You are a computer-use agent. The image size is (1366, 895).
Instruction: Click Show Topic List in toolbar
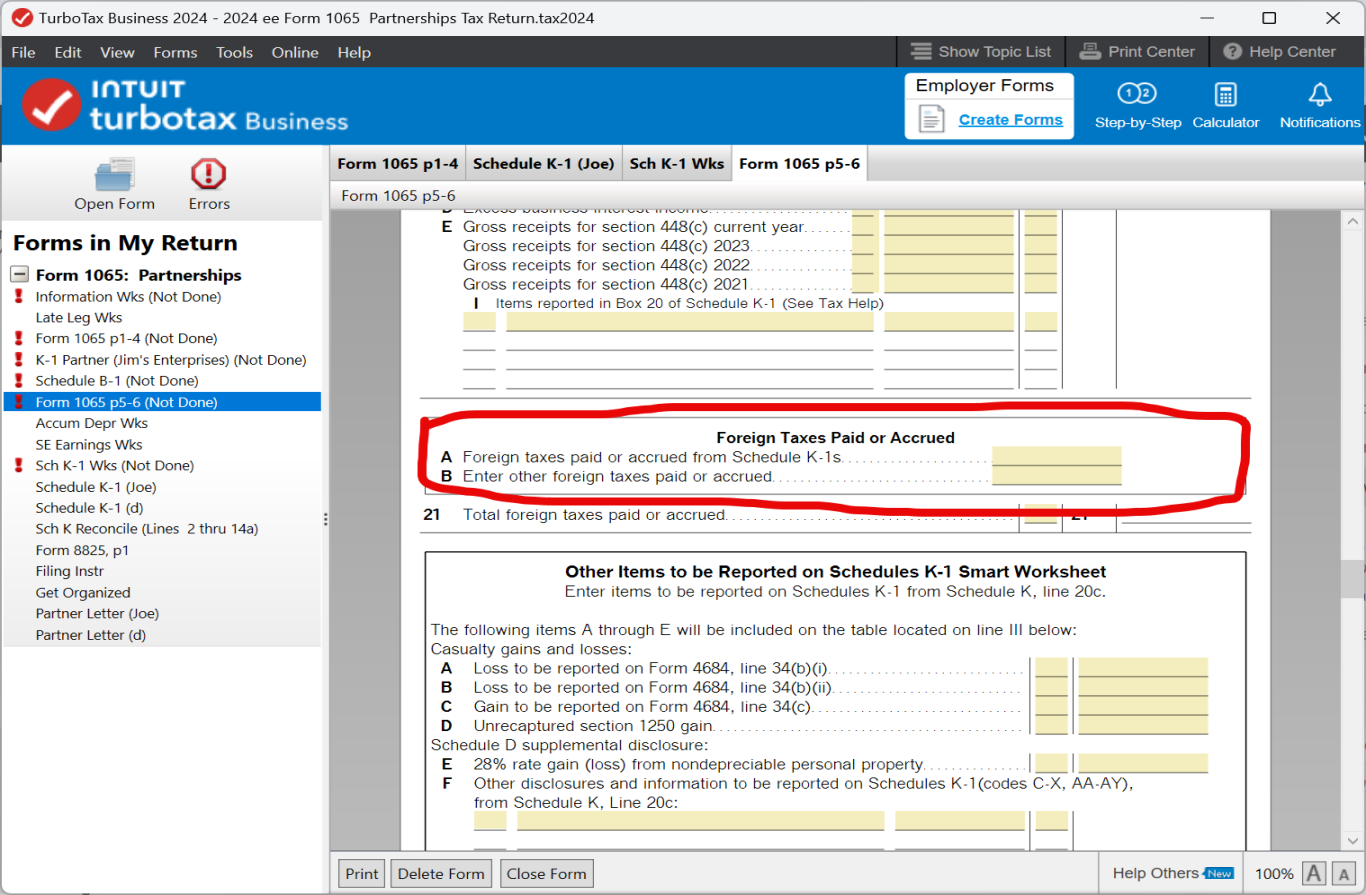pyautogui.click(x=981, y=51)
